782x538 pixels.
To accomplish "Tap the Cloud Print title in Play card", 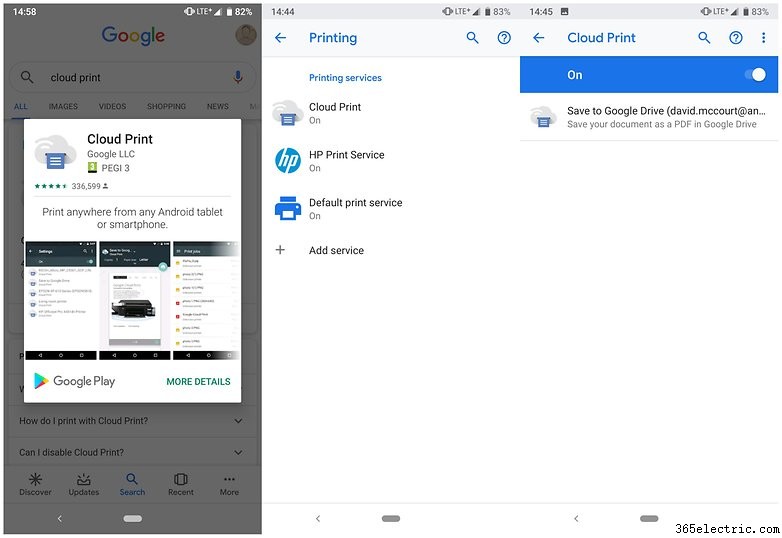I will click(120, 139).
